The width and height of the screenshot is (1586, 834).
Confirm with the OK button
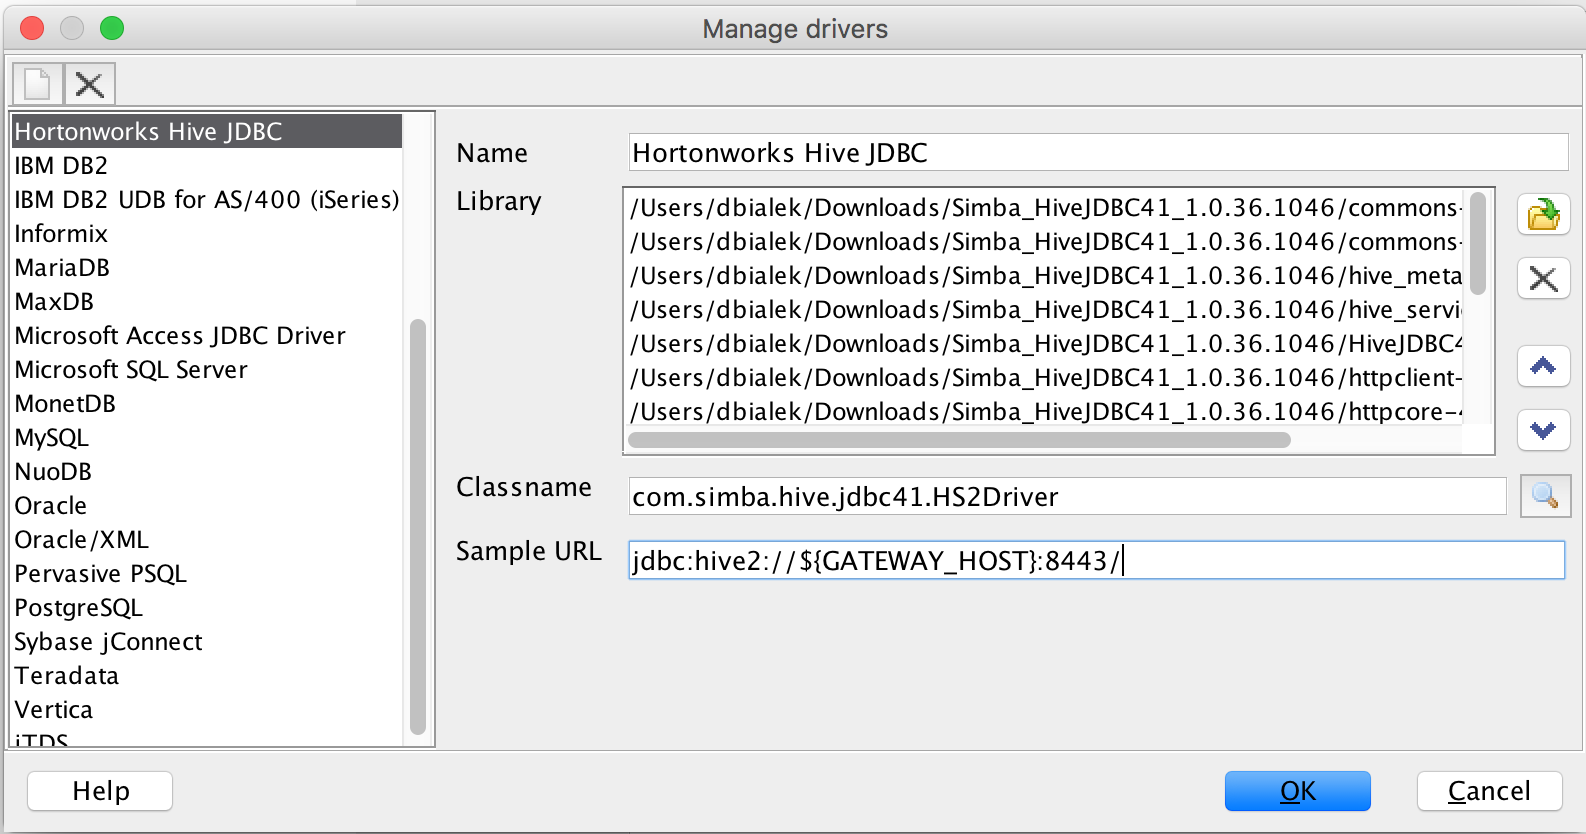(x=1298, y=791)
